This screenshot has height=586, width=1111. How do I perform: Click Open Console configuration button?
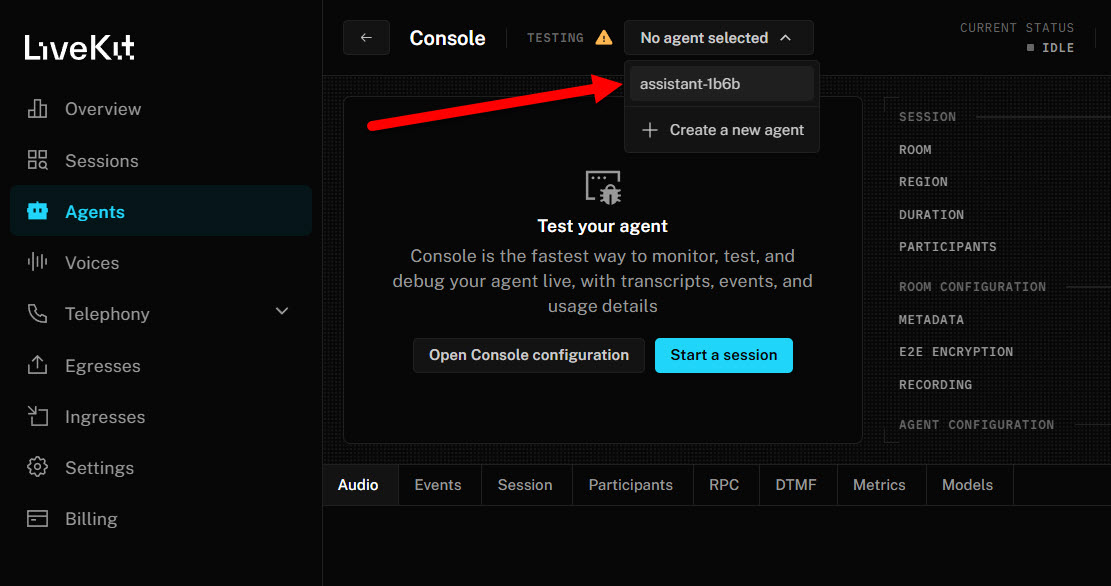[x=529, y=355]
